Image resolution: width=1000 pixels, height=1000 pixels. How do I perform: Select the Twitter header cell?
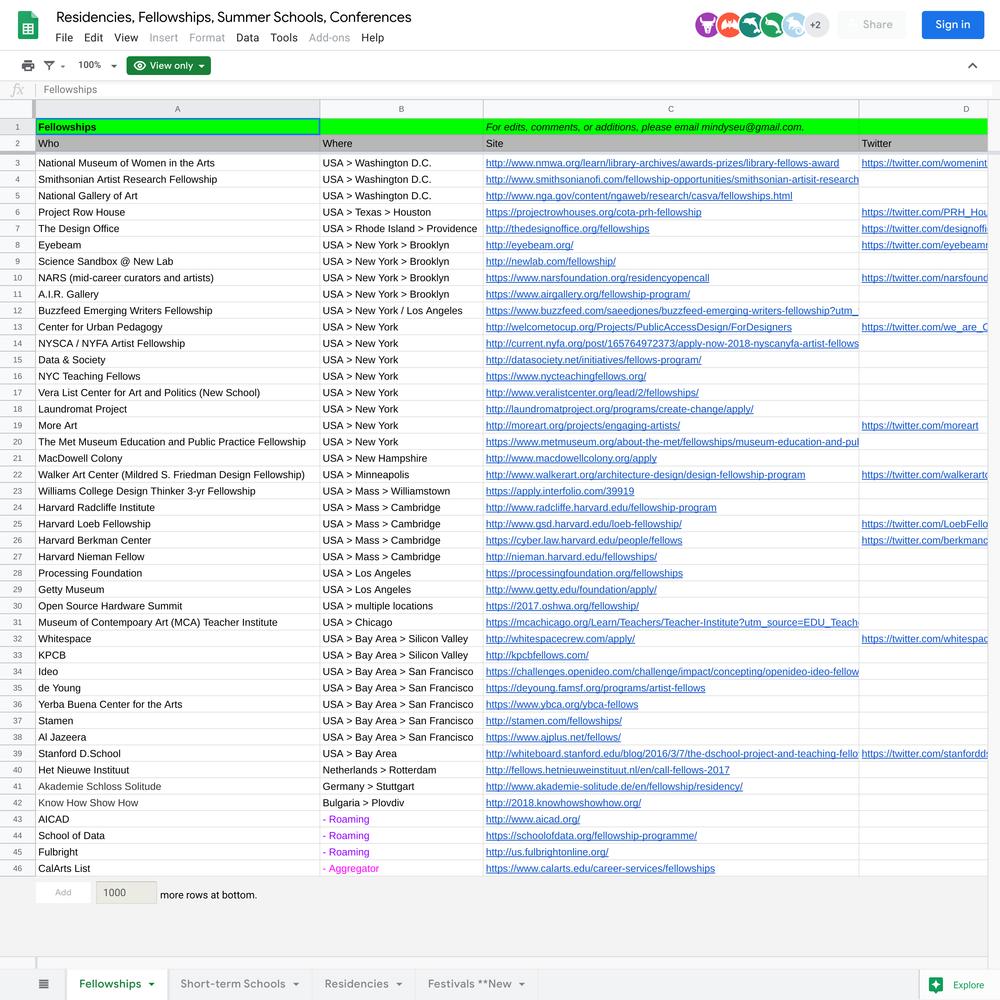click(x=923, y=143)
